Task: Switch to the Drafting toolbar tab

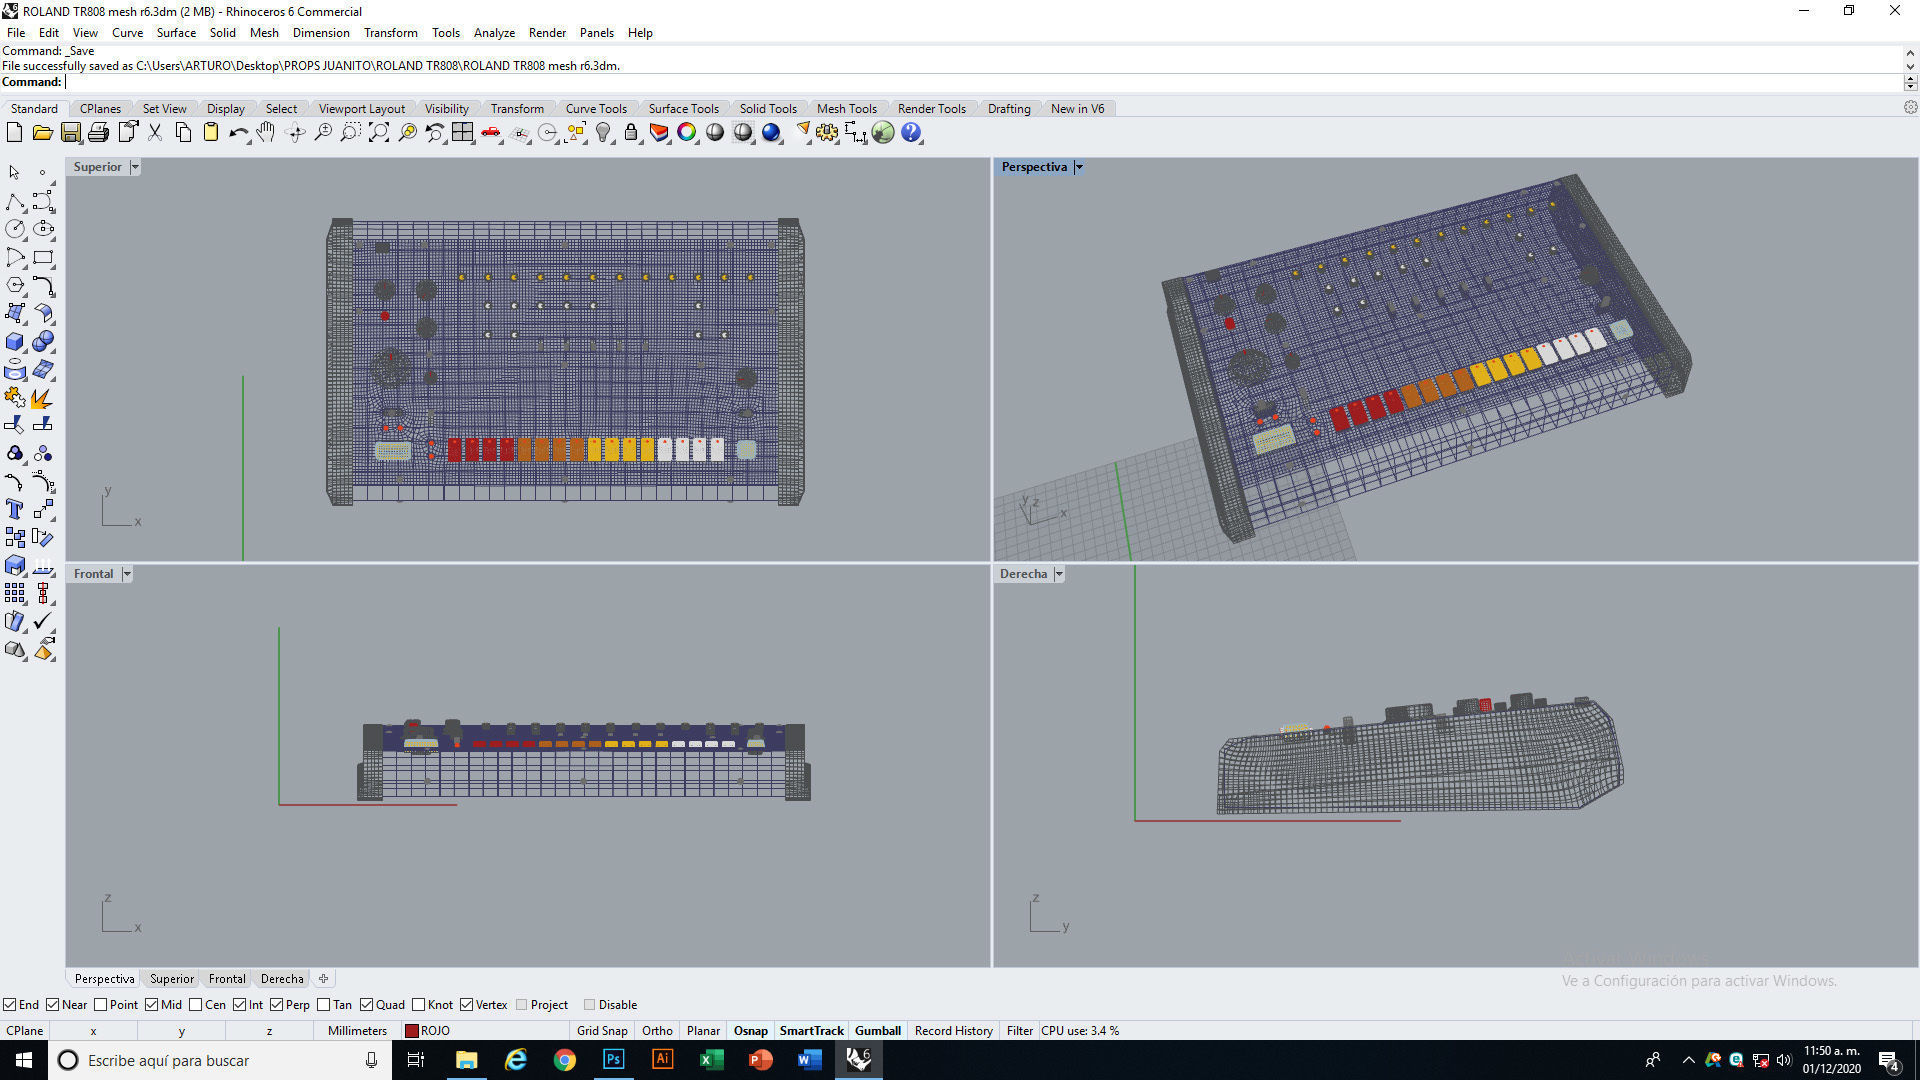Action: pyautogui.click(x=1009, y=109)
